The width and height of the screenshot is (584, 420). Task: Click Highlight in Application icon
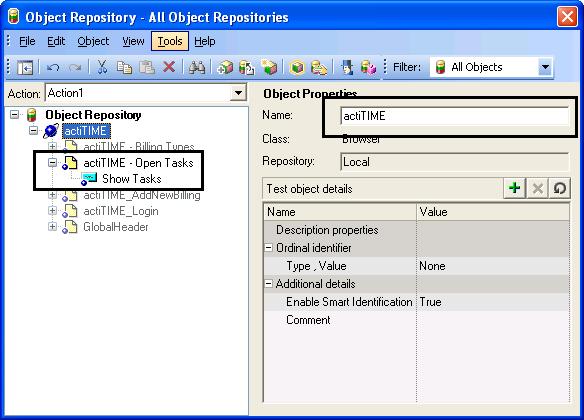click(x=297, y=67)
